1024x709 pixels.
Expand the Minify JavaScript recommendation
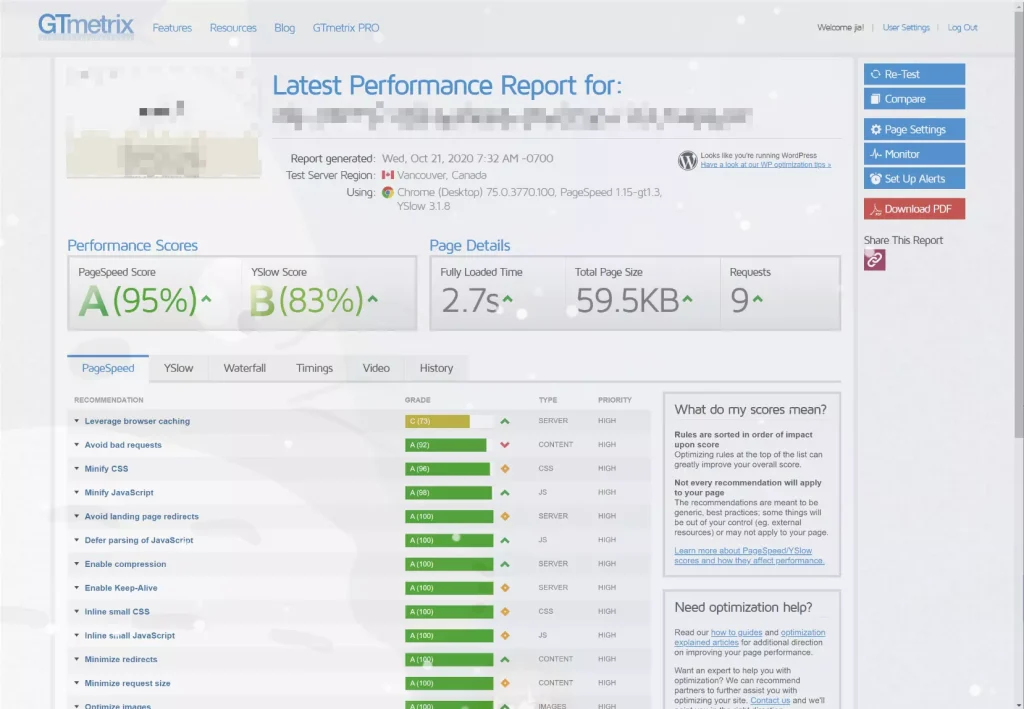pos(119,493)
